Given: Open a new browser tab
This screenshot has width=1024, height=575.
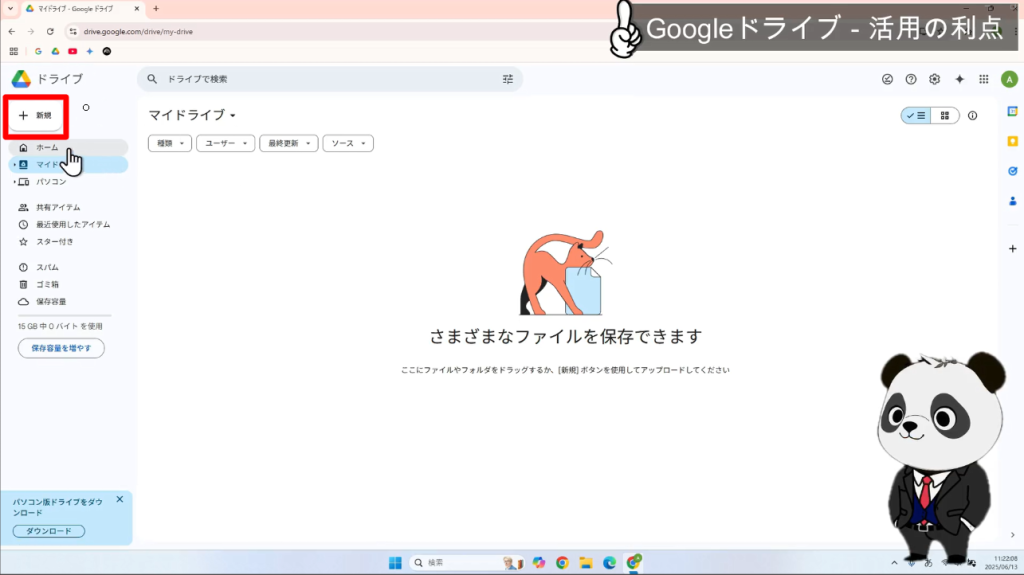Looking at the screenshot, I should point(156,8).
